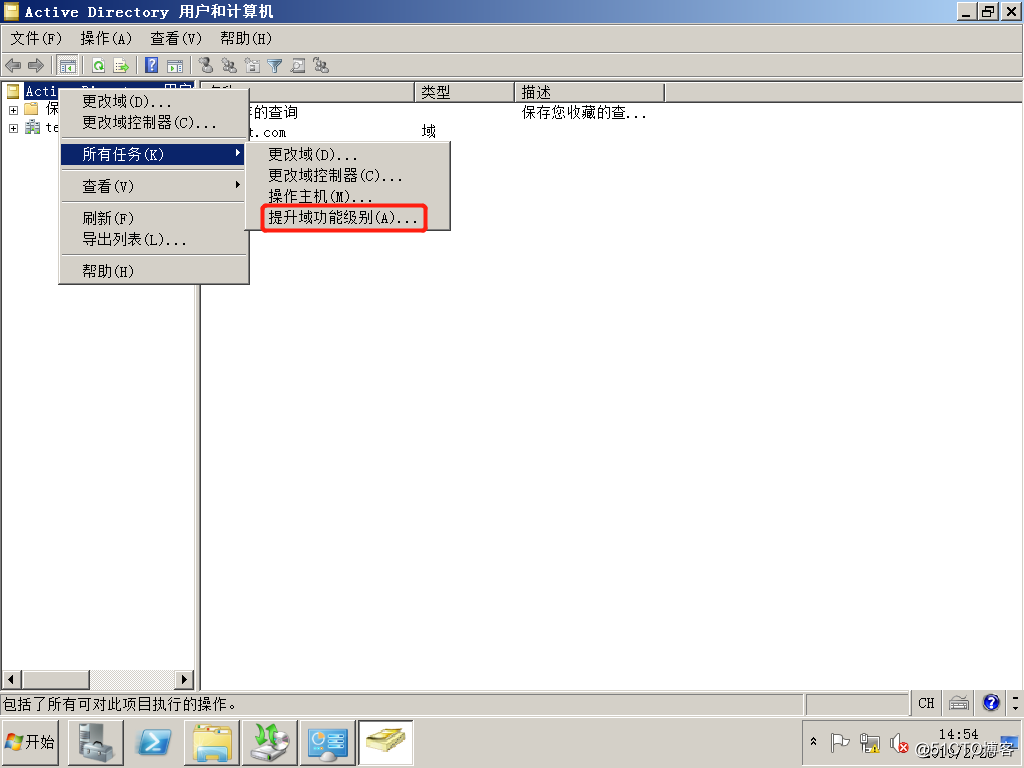Click the control panel monitor taskbar icon

(327, 743)
